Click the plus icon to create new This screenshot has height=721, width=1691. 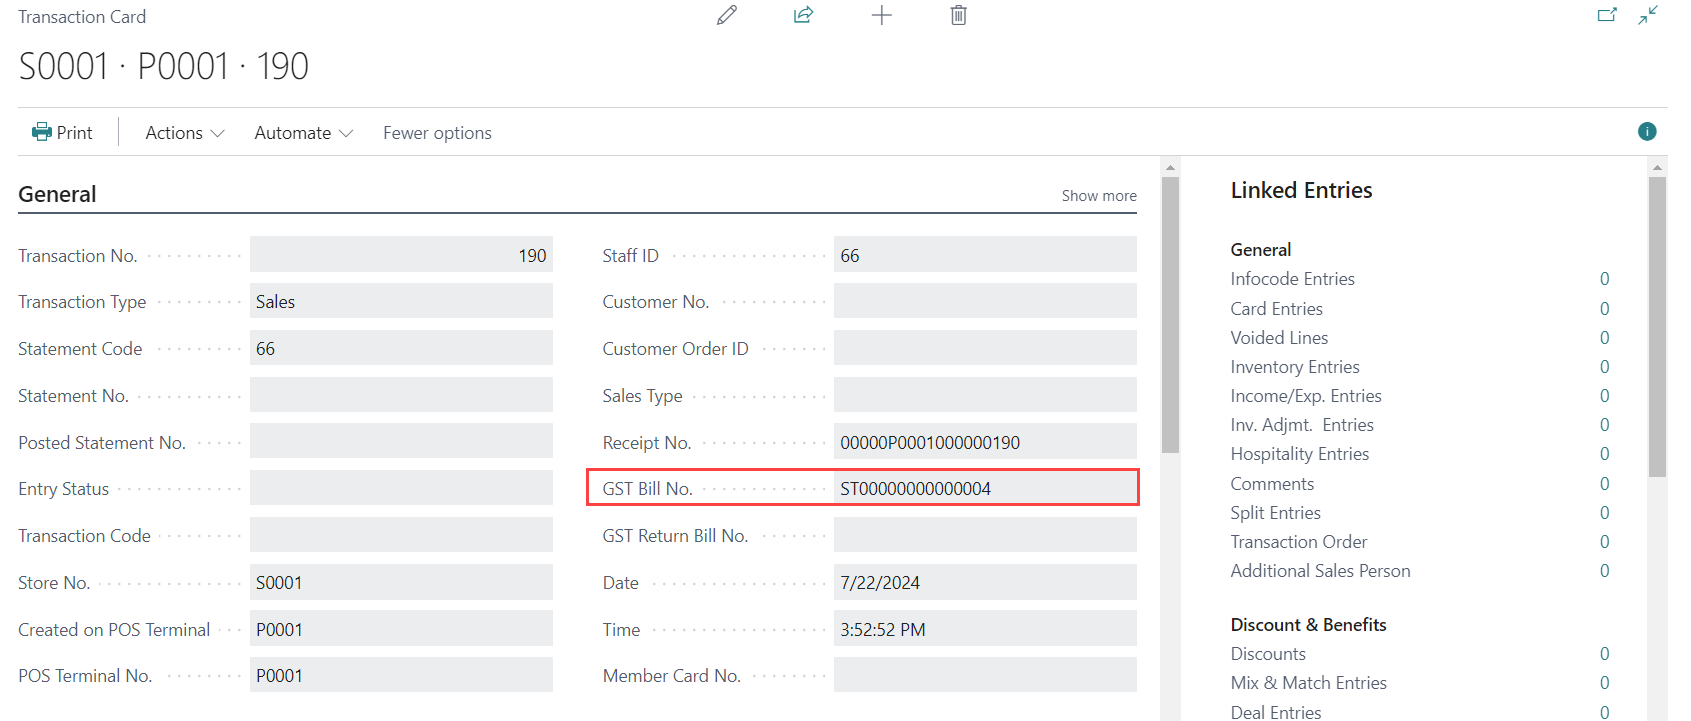(881, 15)
